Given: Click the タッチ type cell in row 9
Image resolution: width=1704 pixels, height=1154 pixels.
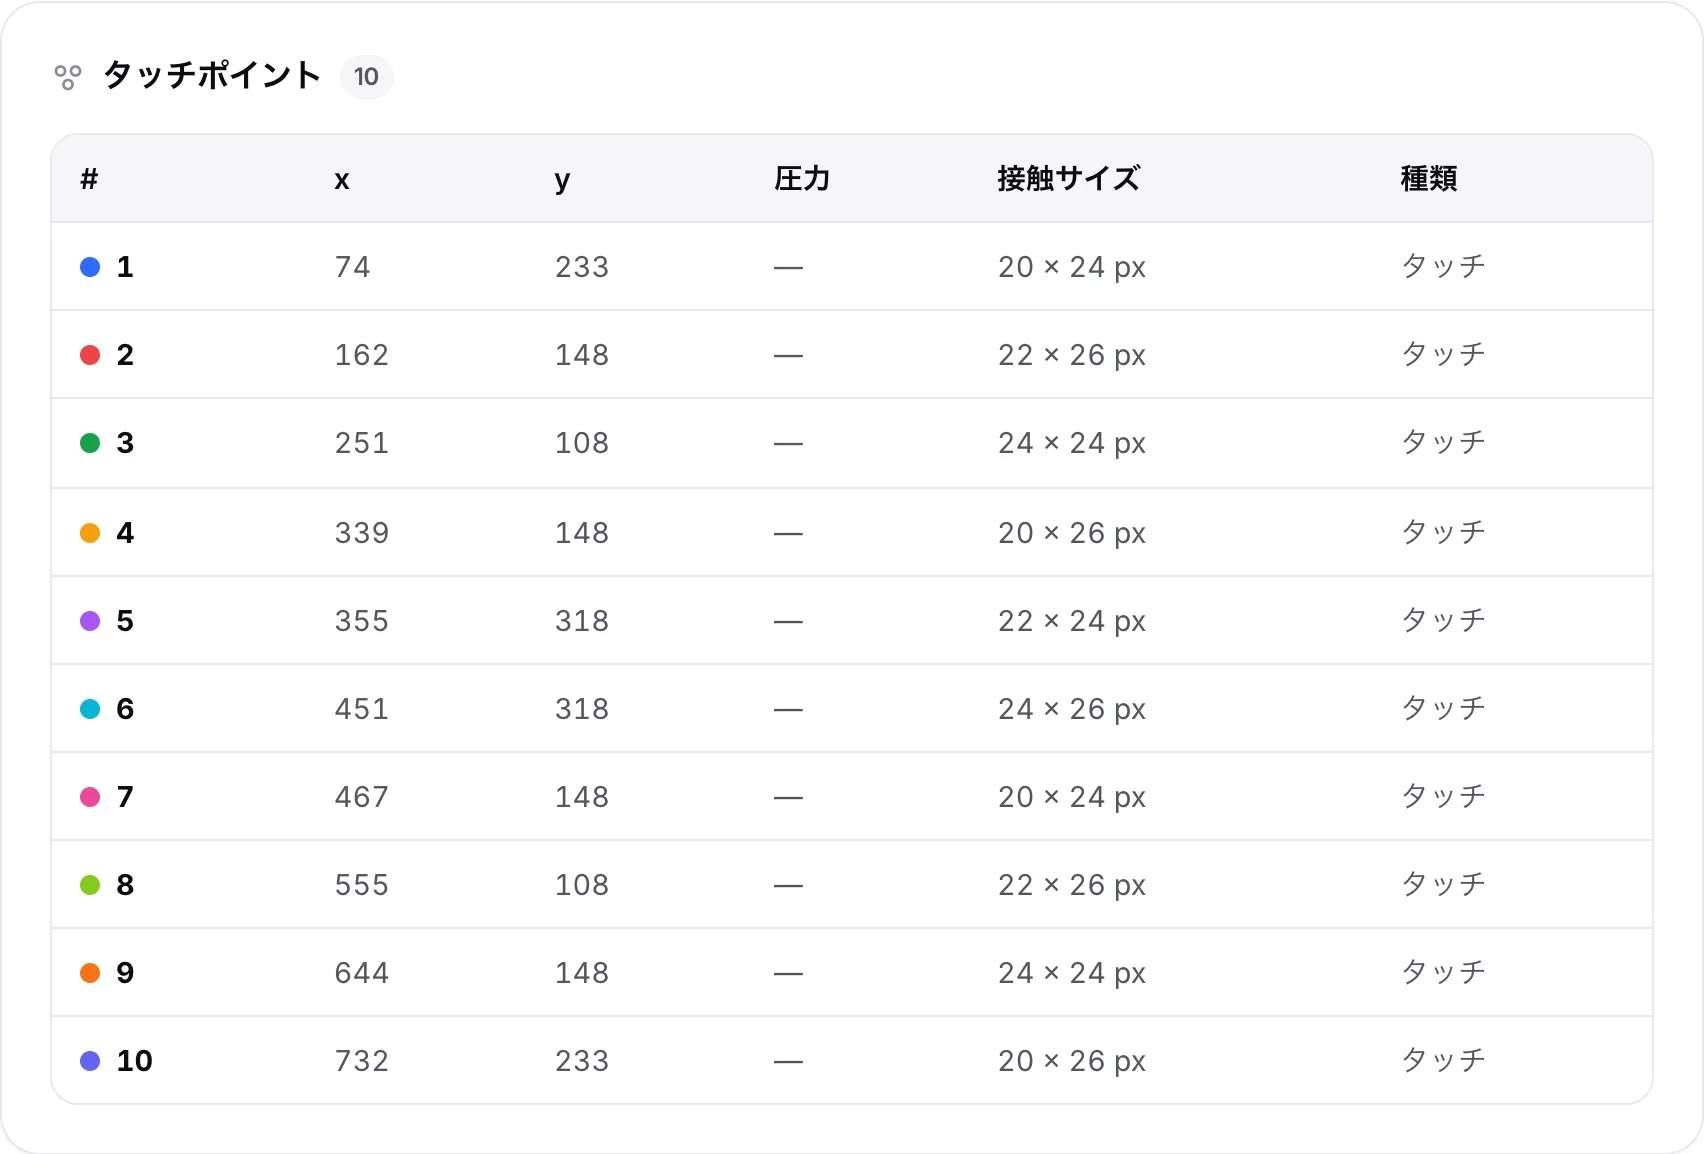Looking at the screenshot, I should [x=1443, y=973].
